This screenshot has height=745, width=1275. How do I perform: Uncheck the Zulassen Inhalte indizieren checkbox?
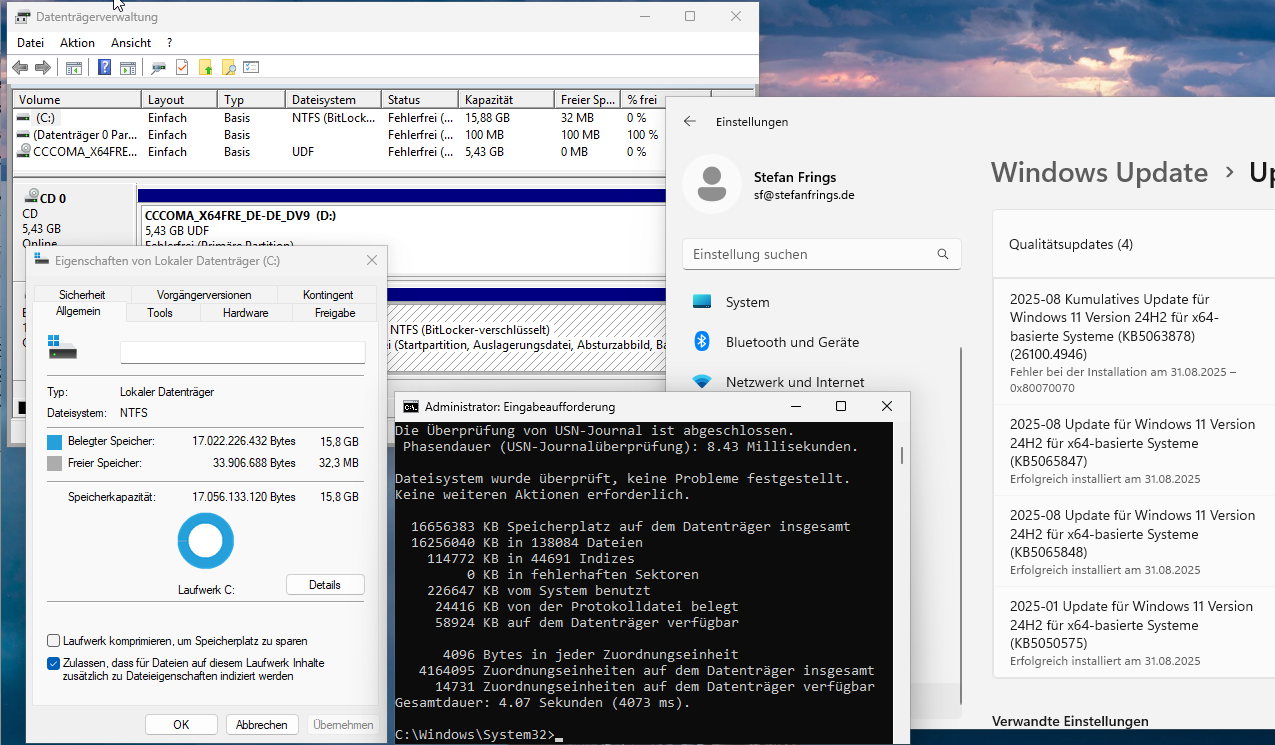coord(53,663)
